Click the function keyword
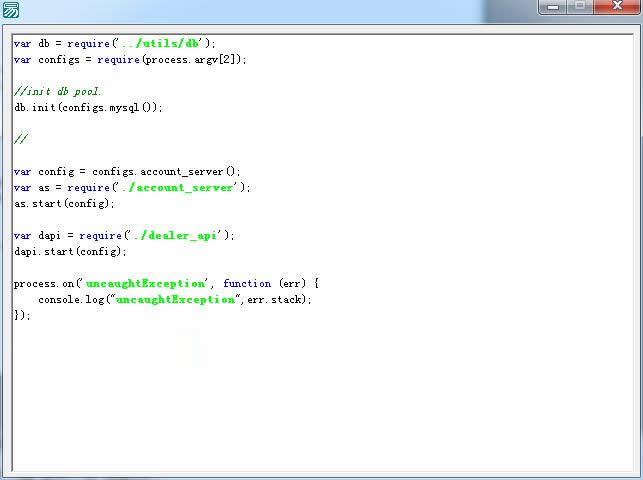The height and width of the screenshot is (480, 643). click(247, 283)
